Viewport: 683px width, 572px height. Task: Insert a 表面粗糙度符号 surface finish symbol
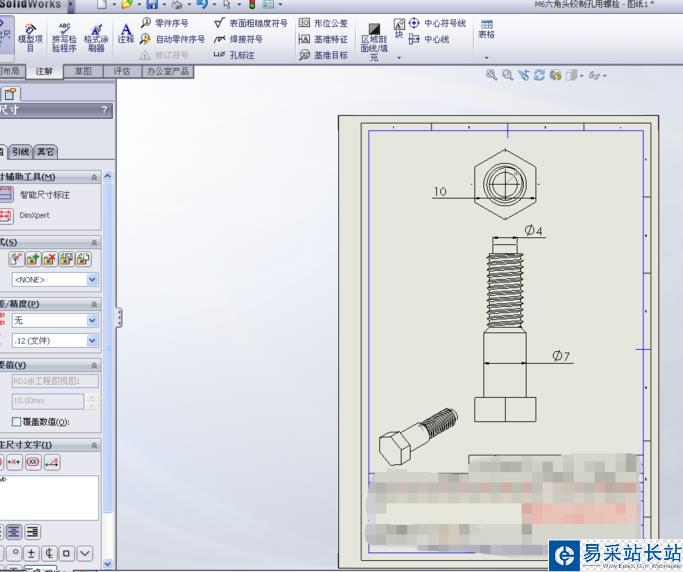pos(251,23)
